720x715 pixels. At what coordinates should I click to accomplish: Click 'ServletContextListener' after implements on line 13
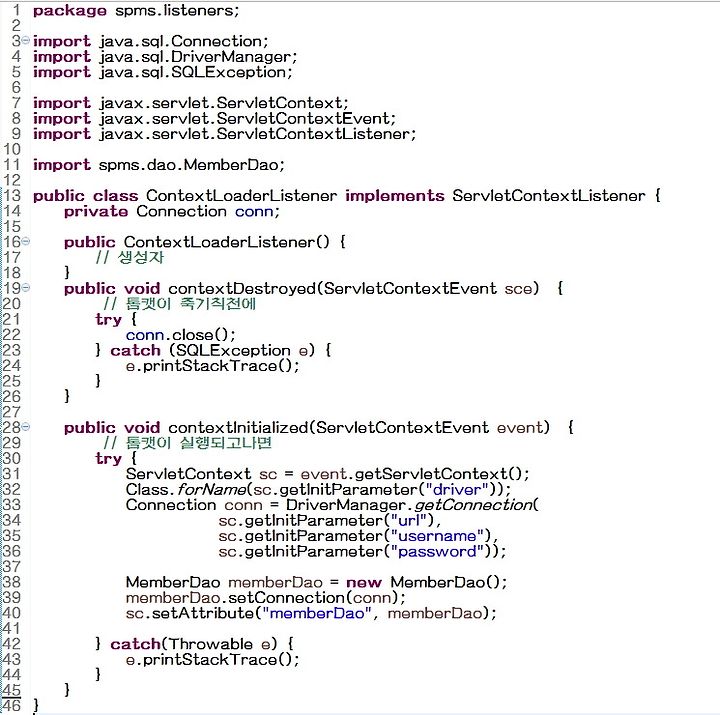(549, 196)
